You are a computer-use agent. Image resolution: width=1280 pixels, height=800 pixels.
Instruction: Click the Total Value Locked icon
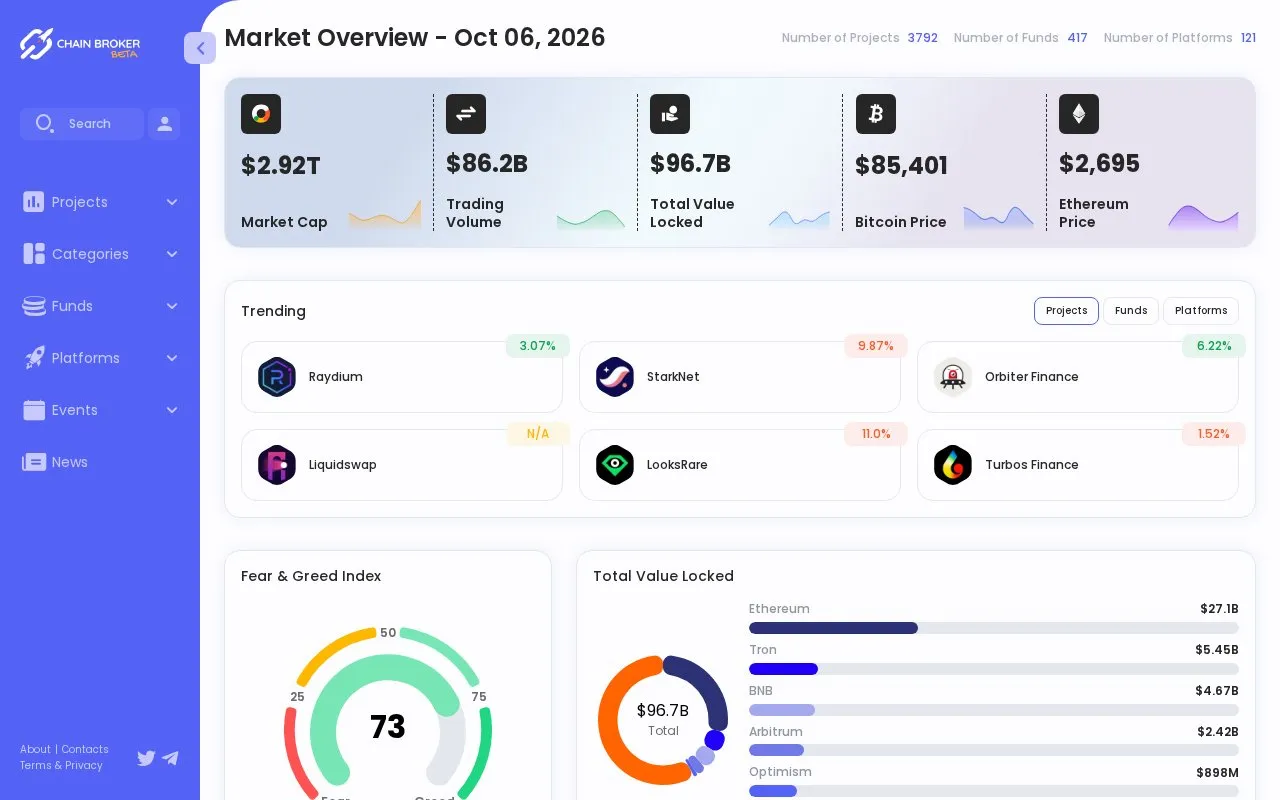[x=670, y=114]
